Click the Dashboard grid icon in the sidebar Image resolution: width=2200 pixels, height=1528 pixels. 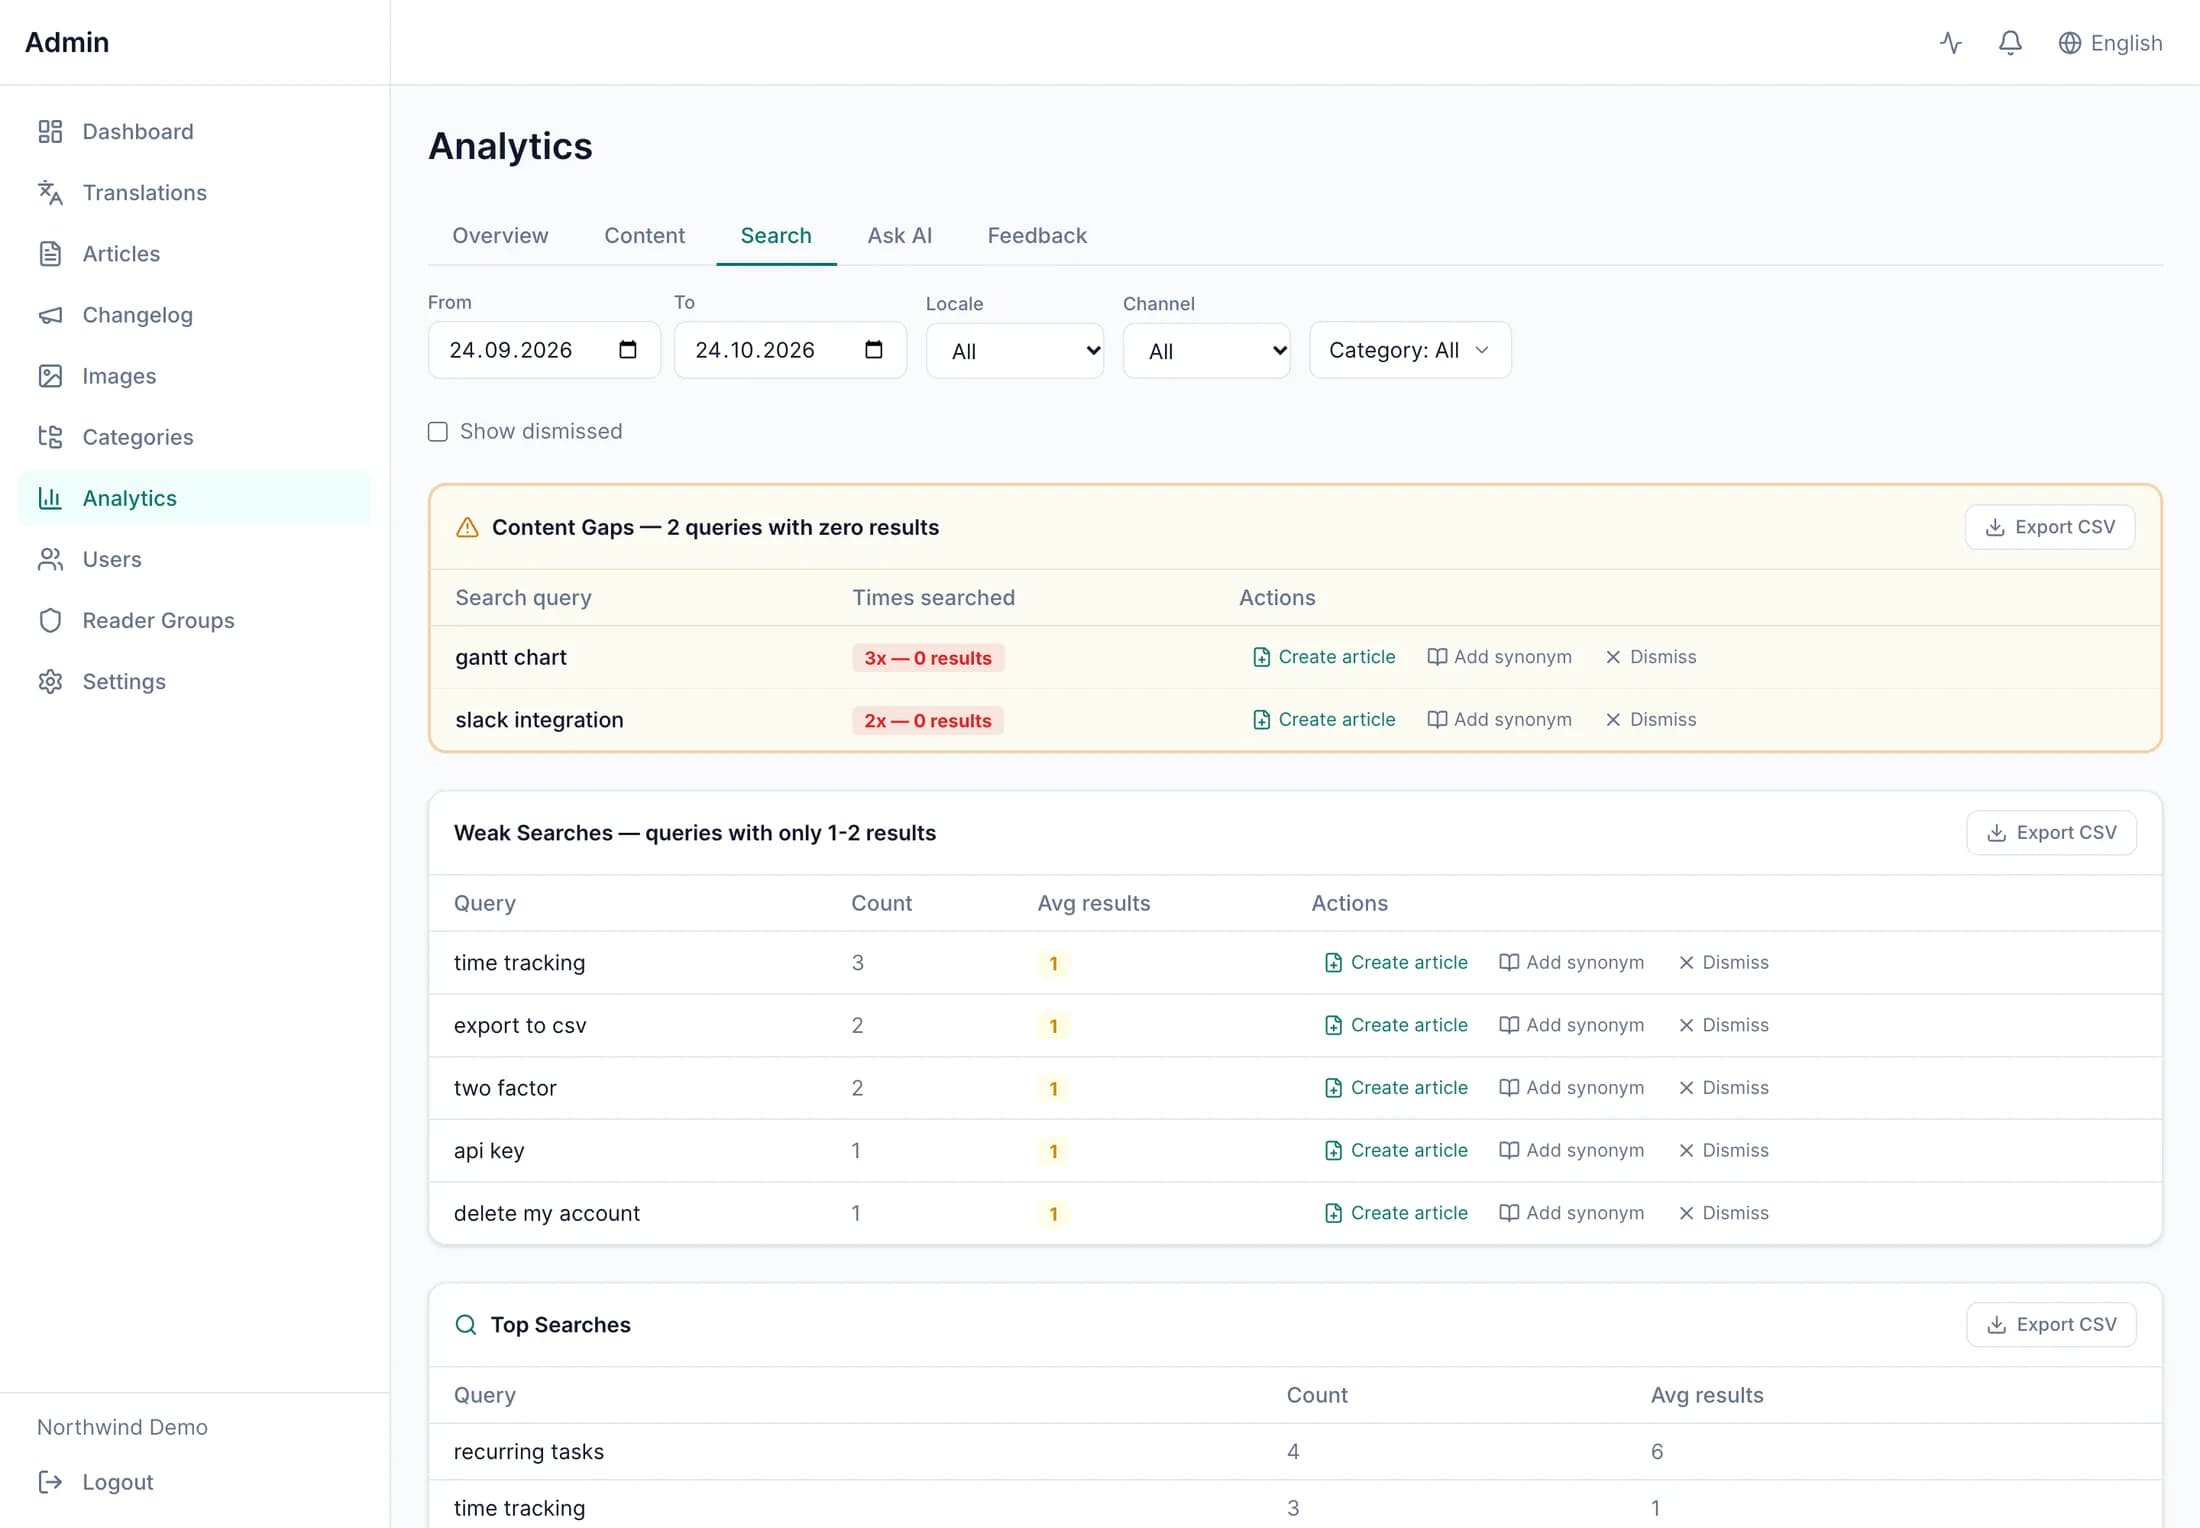pos(50,131)
